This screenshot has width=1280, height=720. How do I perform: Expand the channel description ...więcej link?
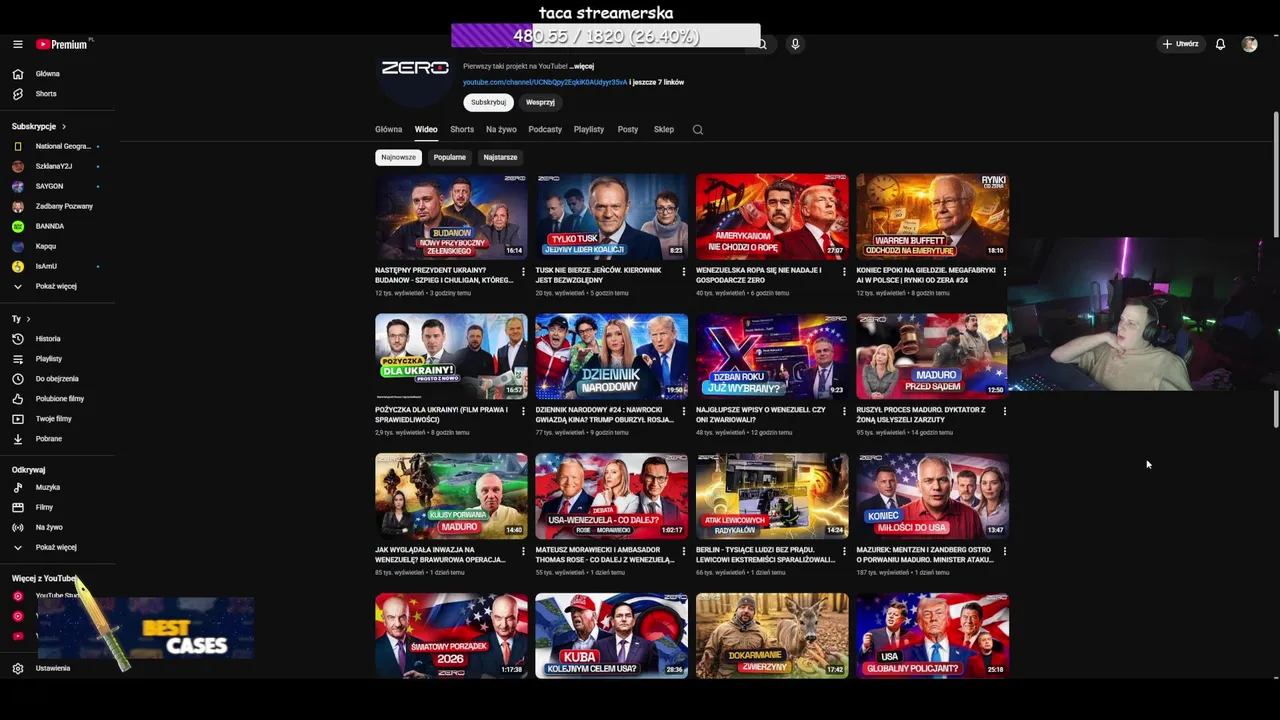pyautogui.click(x=581, y=66)
